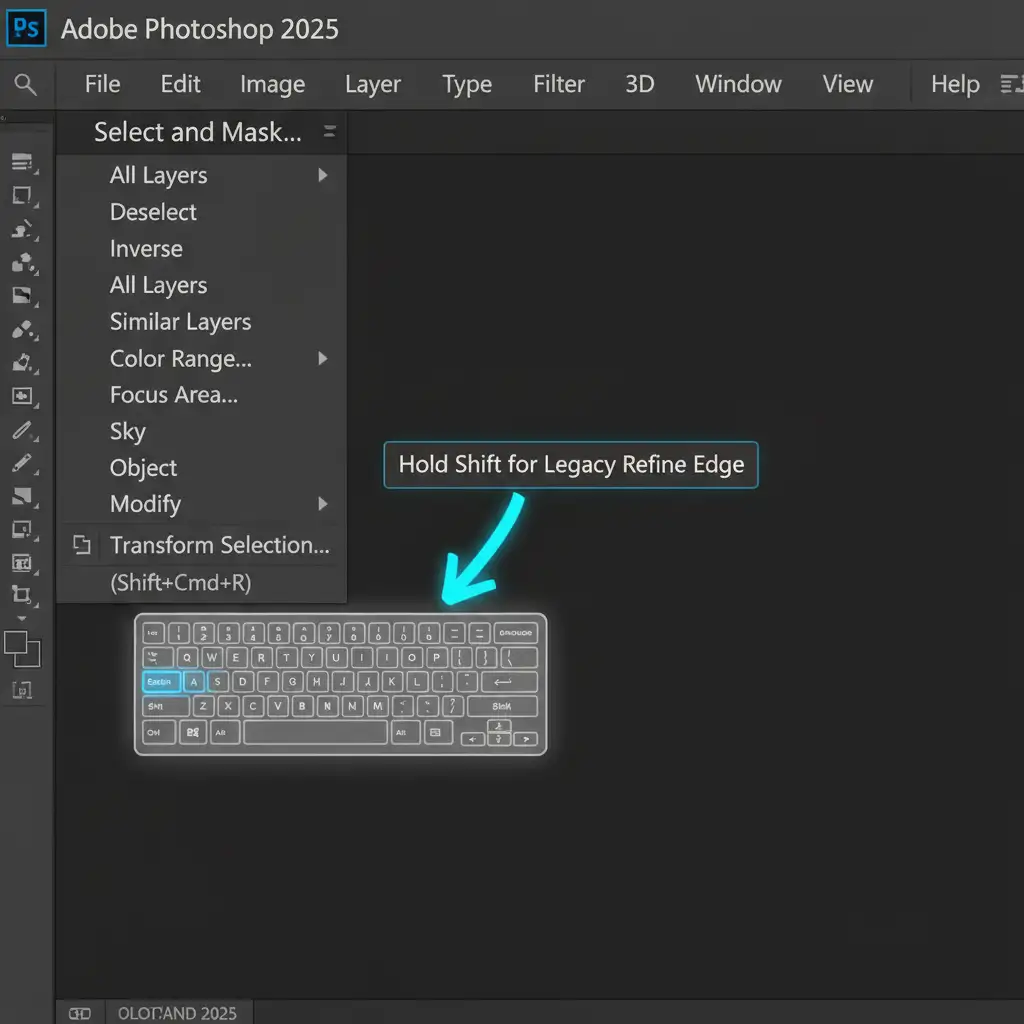
Task: Click the Photoshop Ps logo icon
Action: coord(24,27)
